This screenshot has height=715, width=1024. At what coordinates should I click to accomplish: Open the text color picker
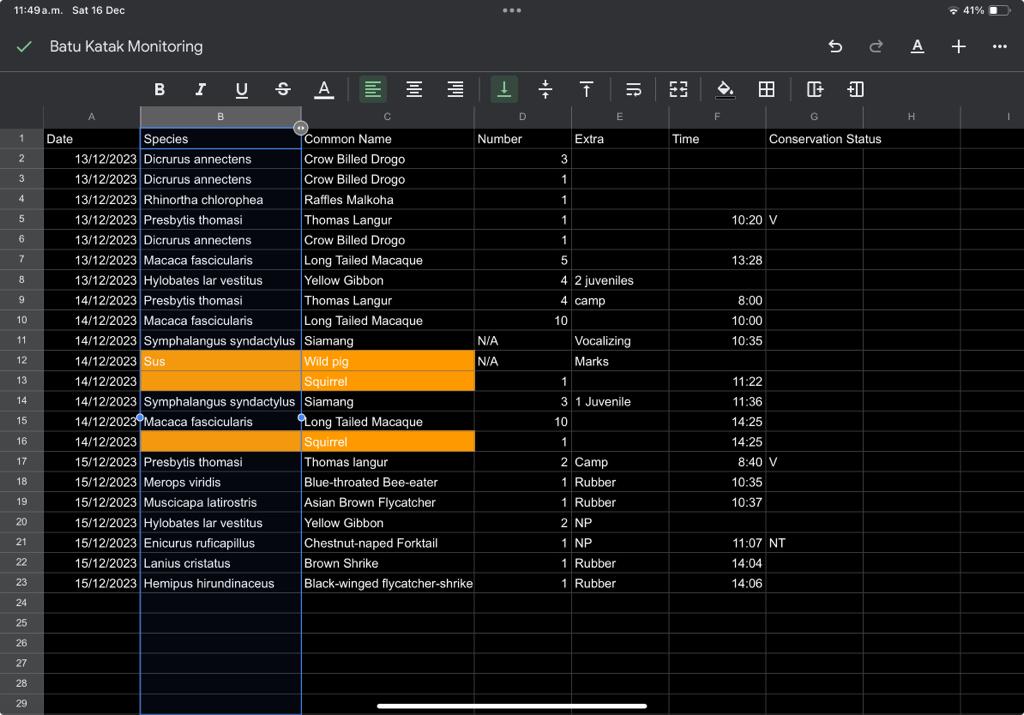click(324, 89)
